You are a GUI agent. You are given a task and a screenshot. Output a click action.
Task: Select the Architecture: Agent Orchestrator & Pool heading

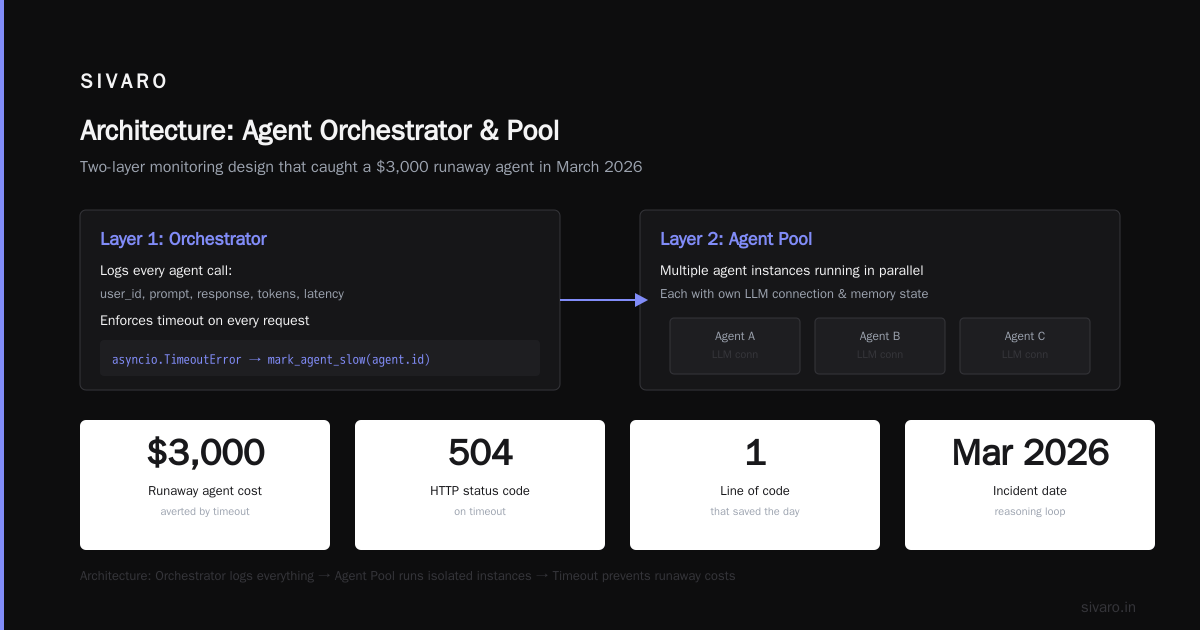coord(319,131)
